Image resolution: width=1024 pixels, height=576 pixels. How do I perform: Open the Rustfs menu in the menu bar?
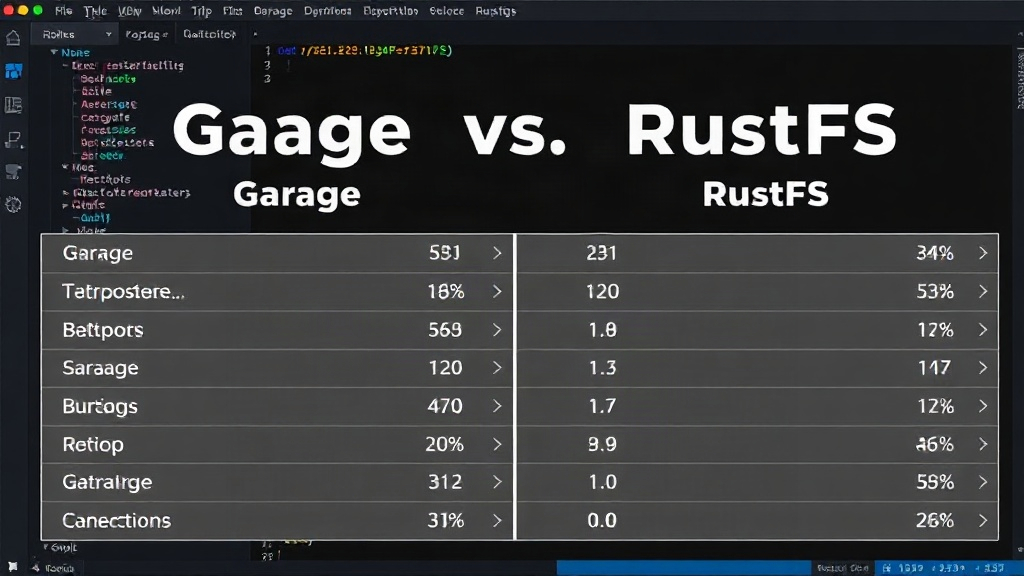496,10
